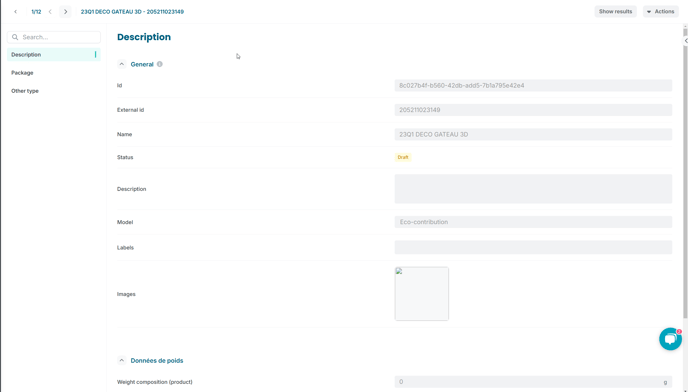Click the Draft status badge

pyautogui.click(x=403, y=157)
